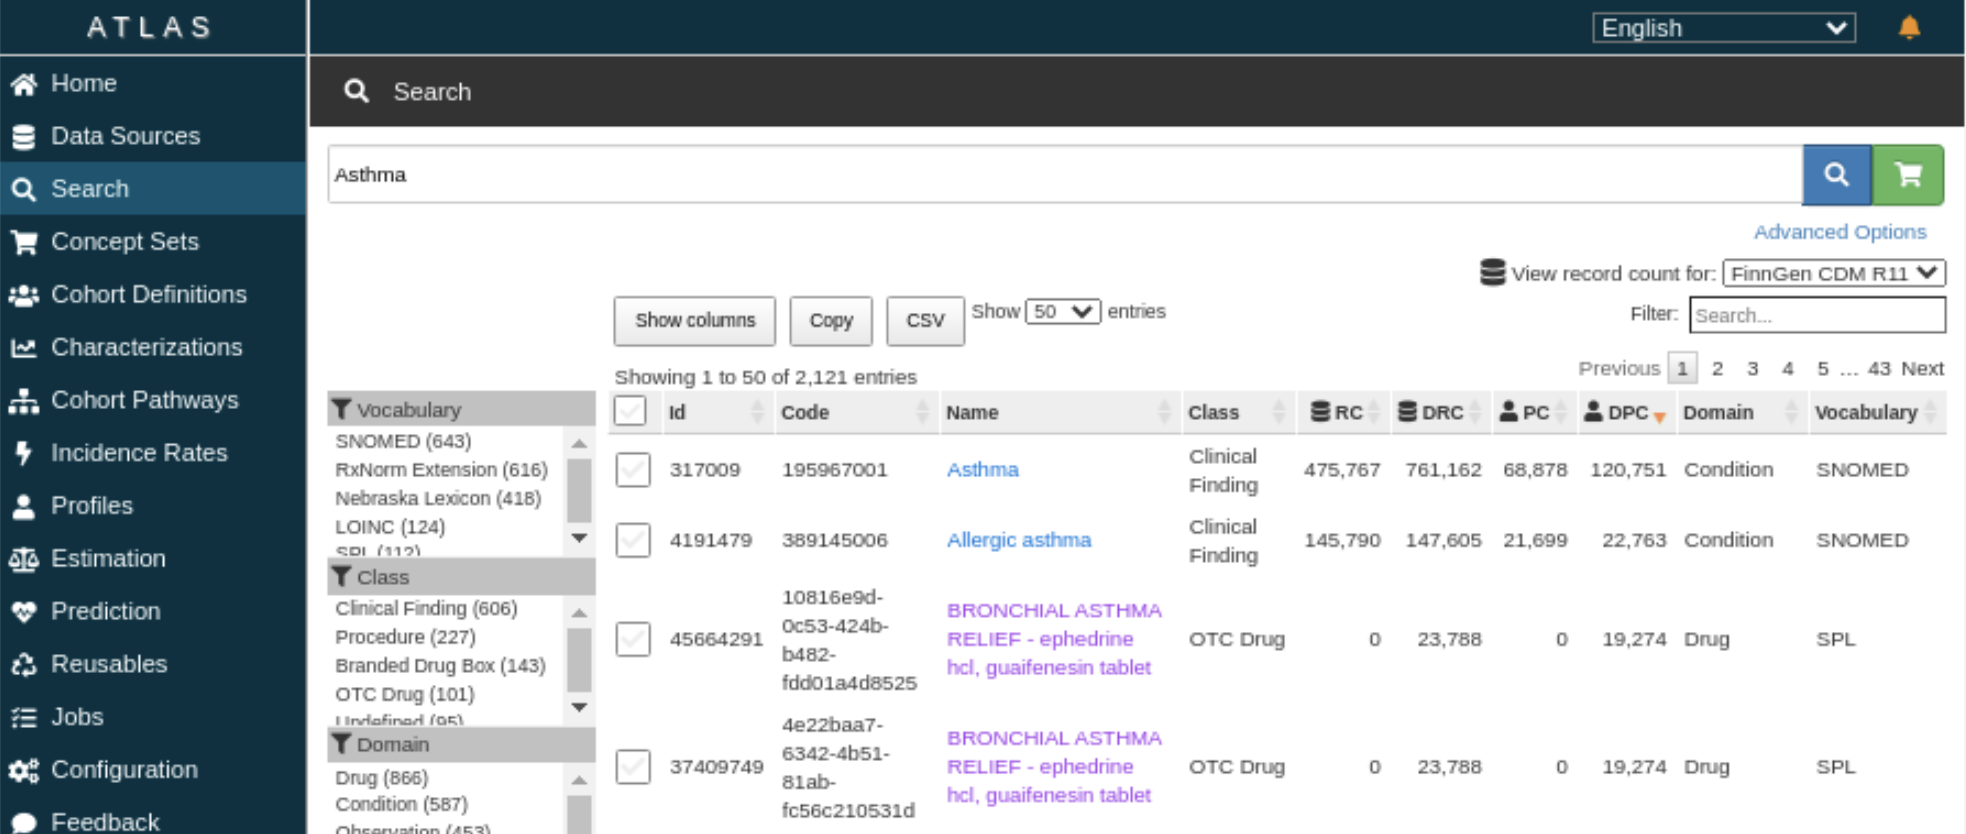The height and width of the screenshot is (834, 1966).
Task: Tick the checkbox for the Asthma row
Action: click(633, 469)
